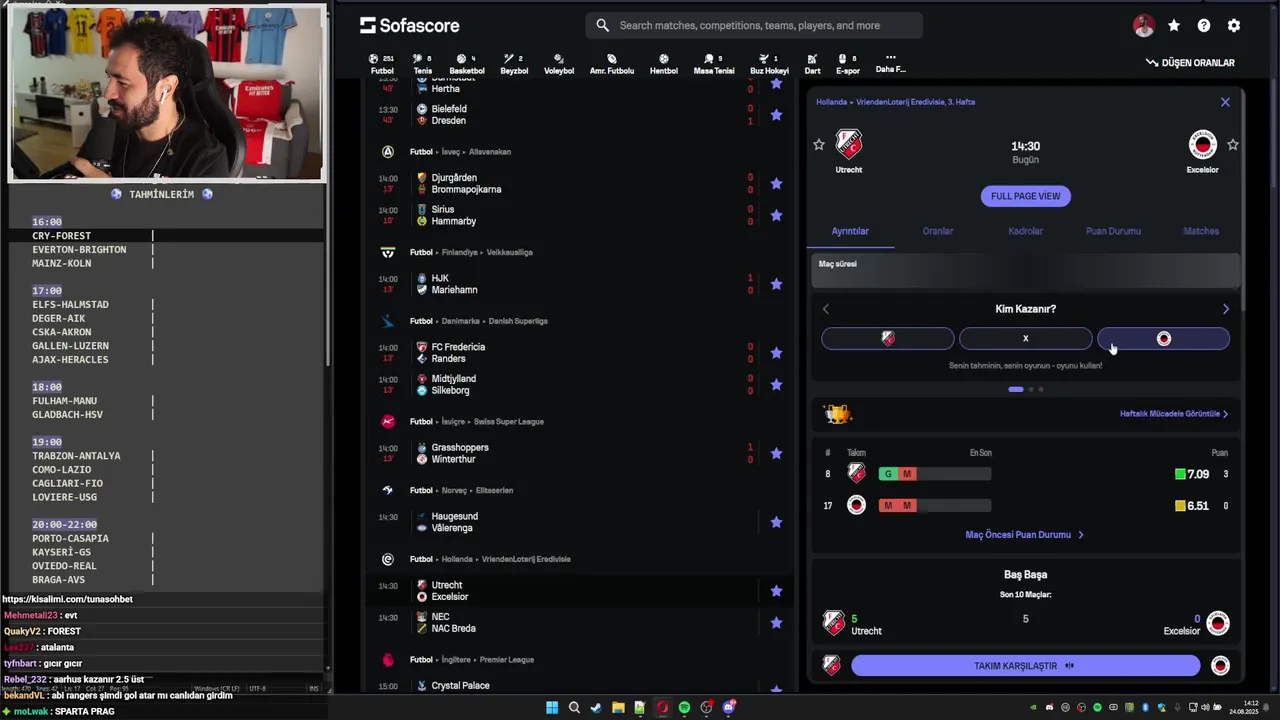This screenshot has height=720, width=1280.
Task: Open the settings gear icon
Action: tap(1234, 26)
